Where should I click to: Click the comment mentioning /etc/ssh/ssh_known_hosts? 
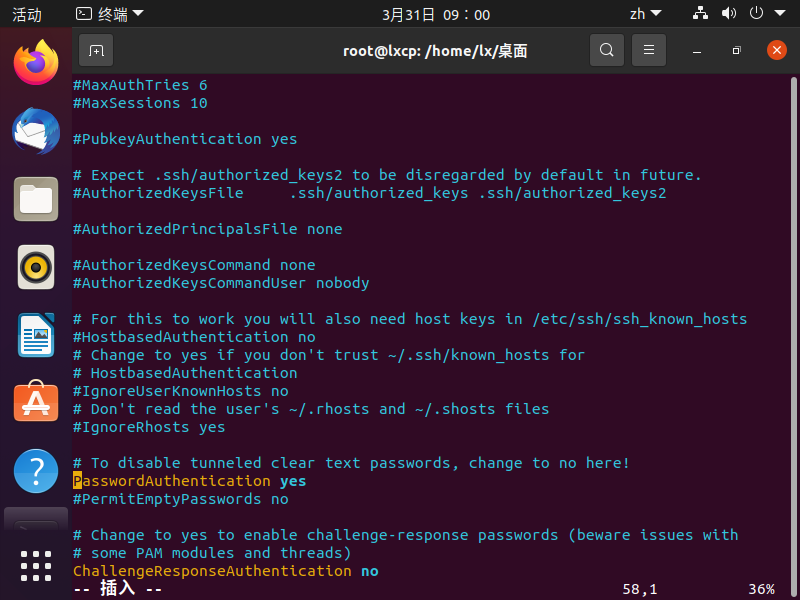[x=410, y=319]
